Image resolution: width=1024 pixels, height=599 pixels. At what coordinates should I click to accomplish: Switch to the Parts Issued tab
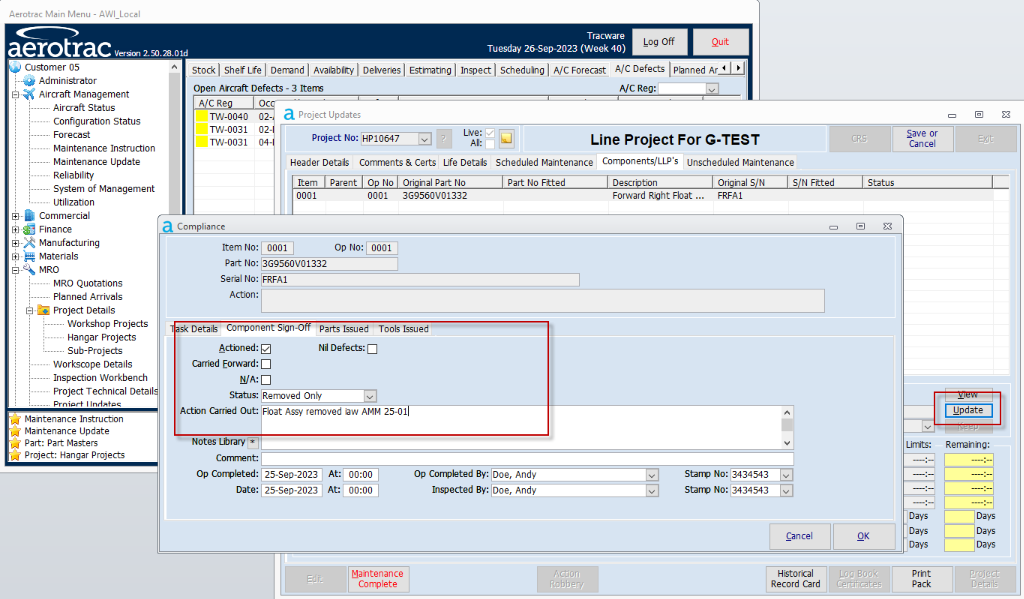tap(344, 328)
